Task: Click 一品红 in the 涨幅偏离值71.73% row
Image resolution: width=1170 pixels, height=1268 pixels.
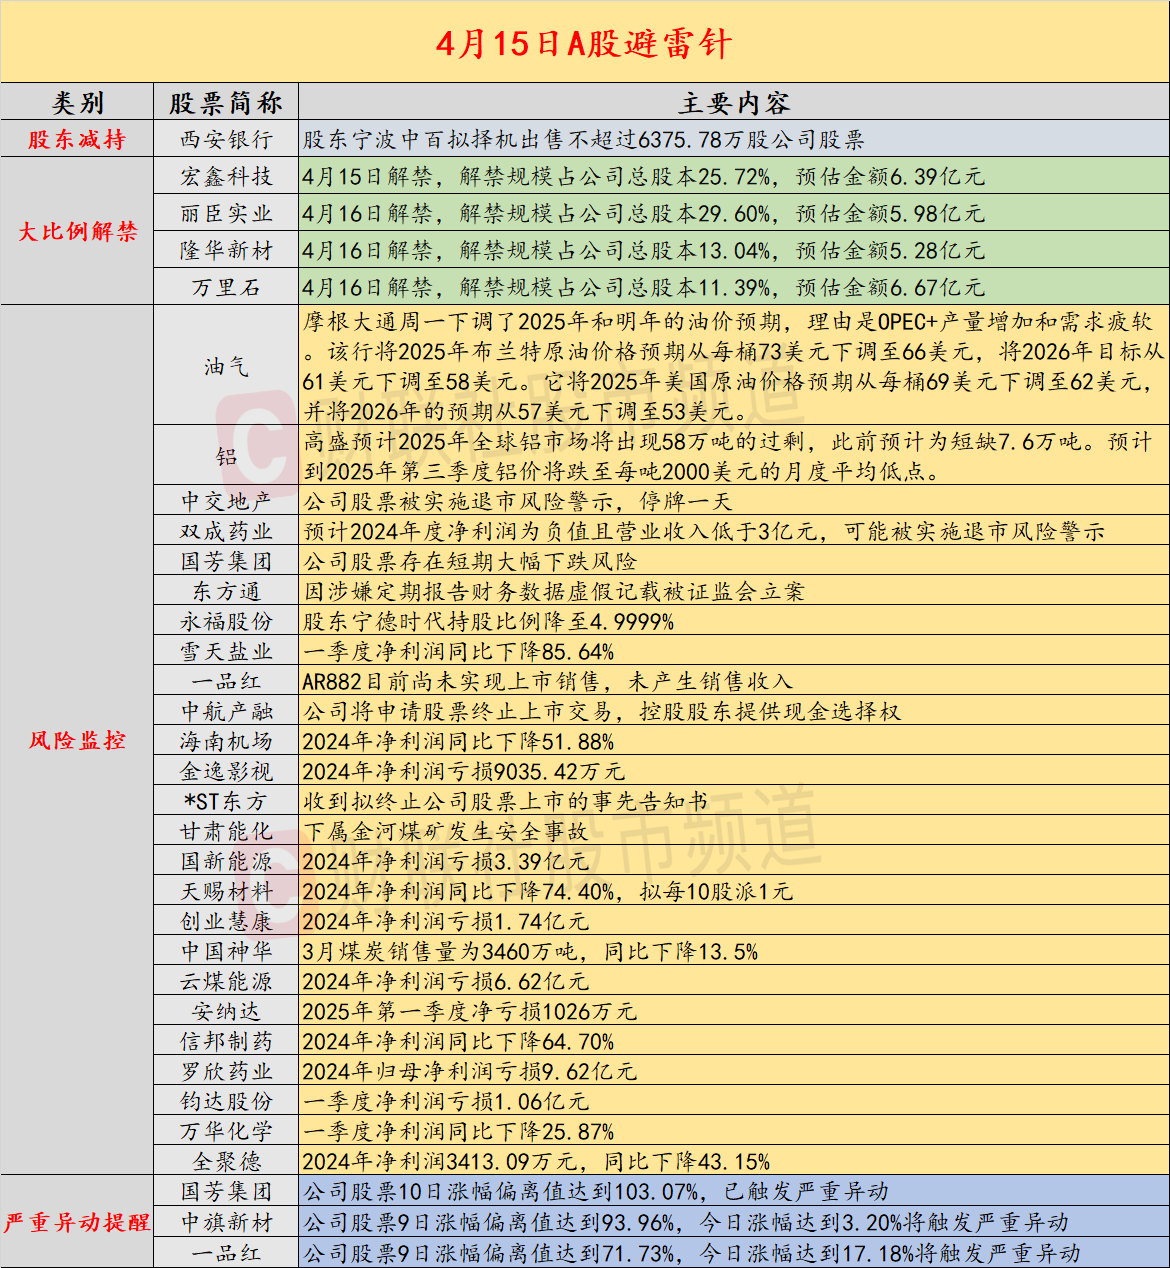Action: (226, 1253)
